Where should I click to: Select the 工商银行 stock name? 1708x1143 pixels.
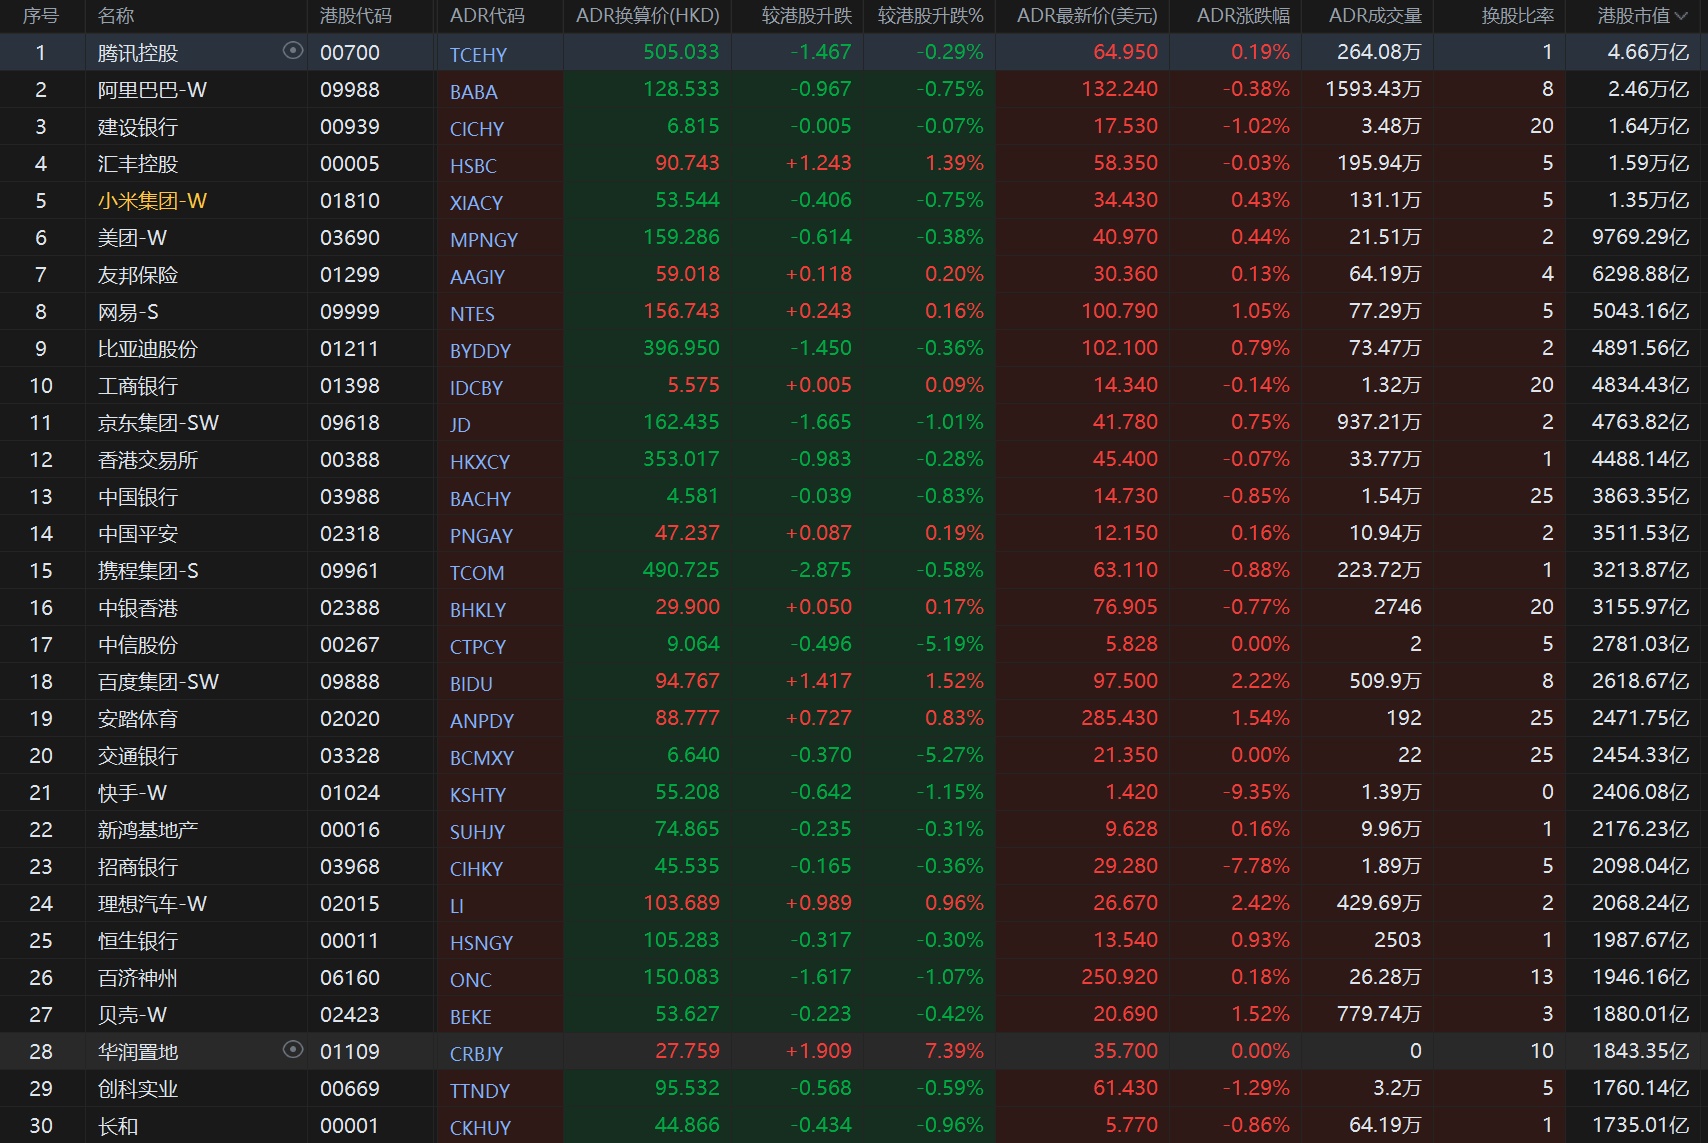coord(138,386)
